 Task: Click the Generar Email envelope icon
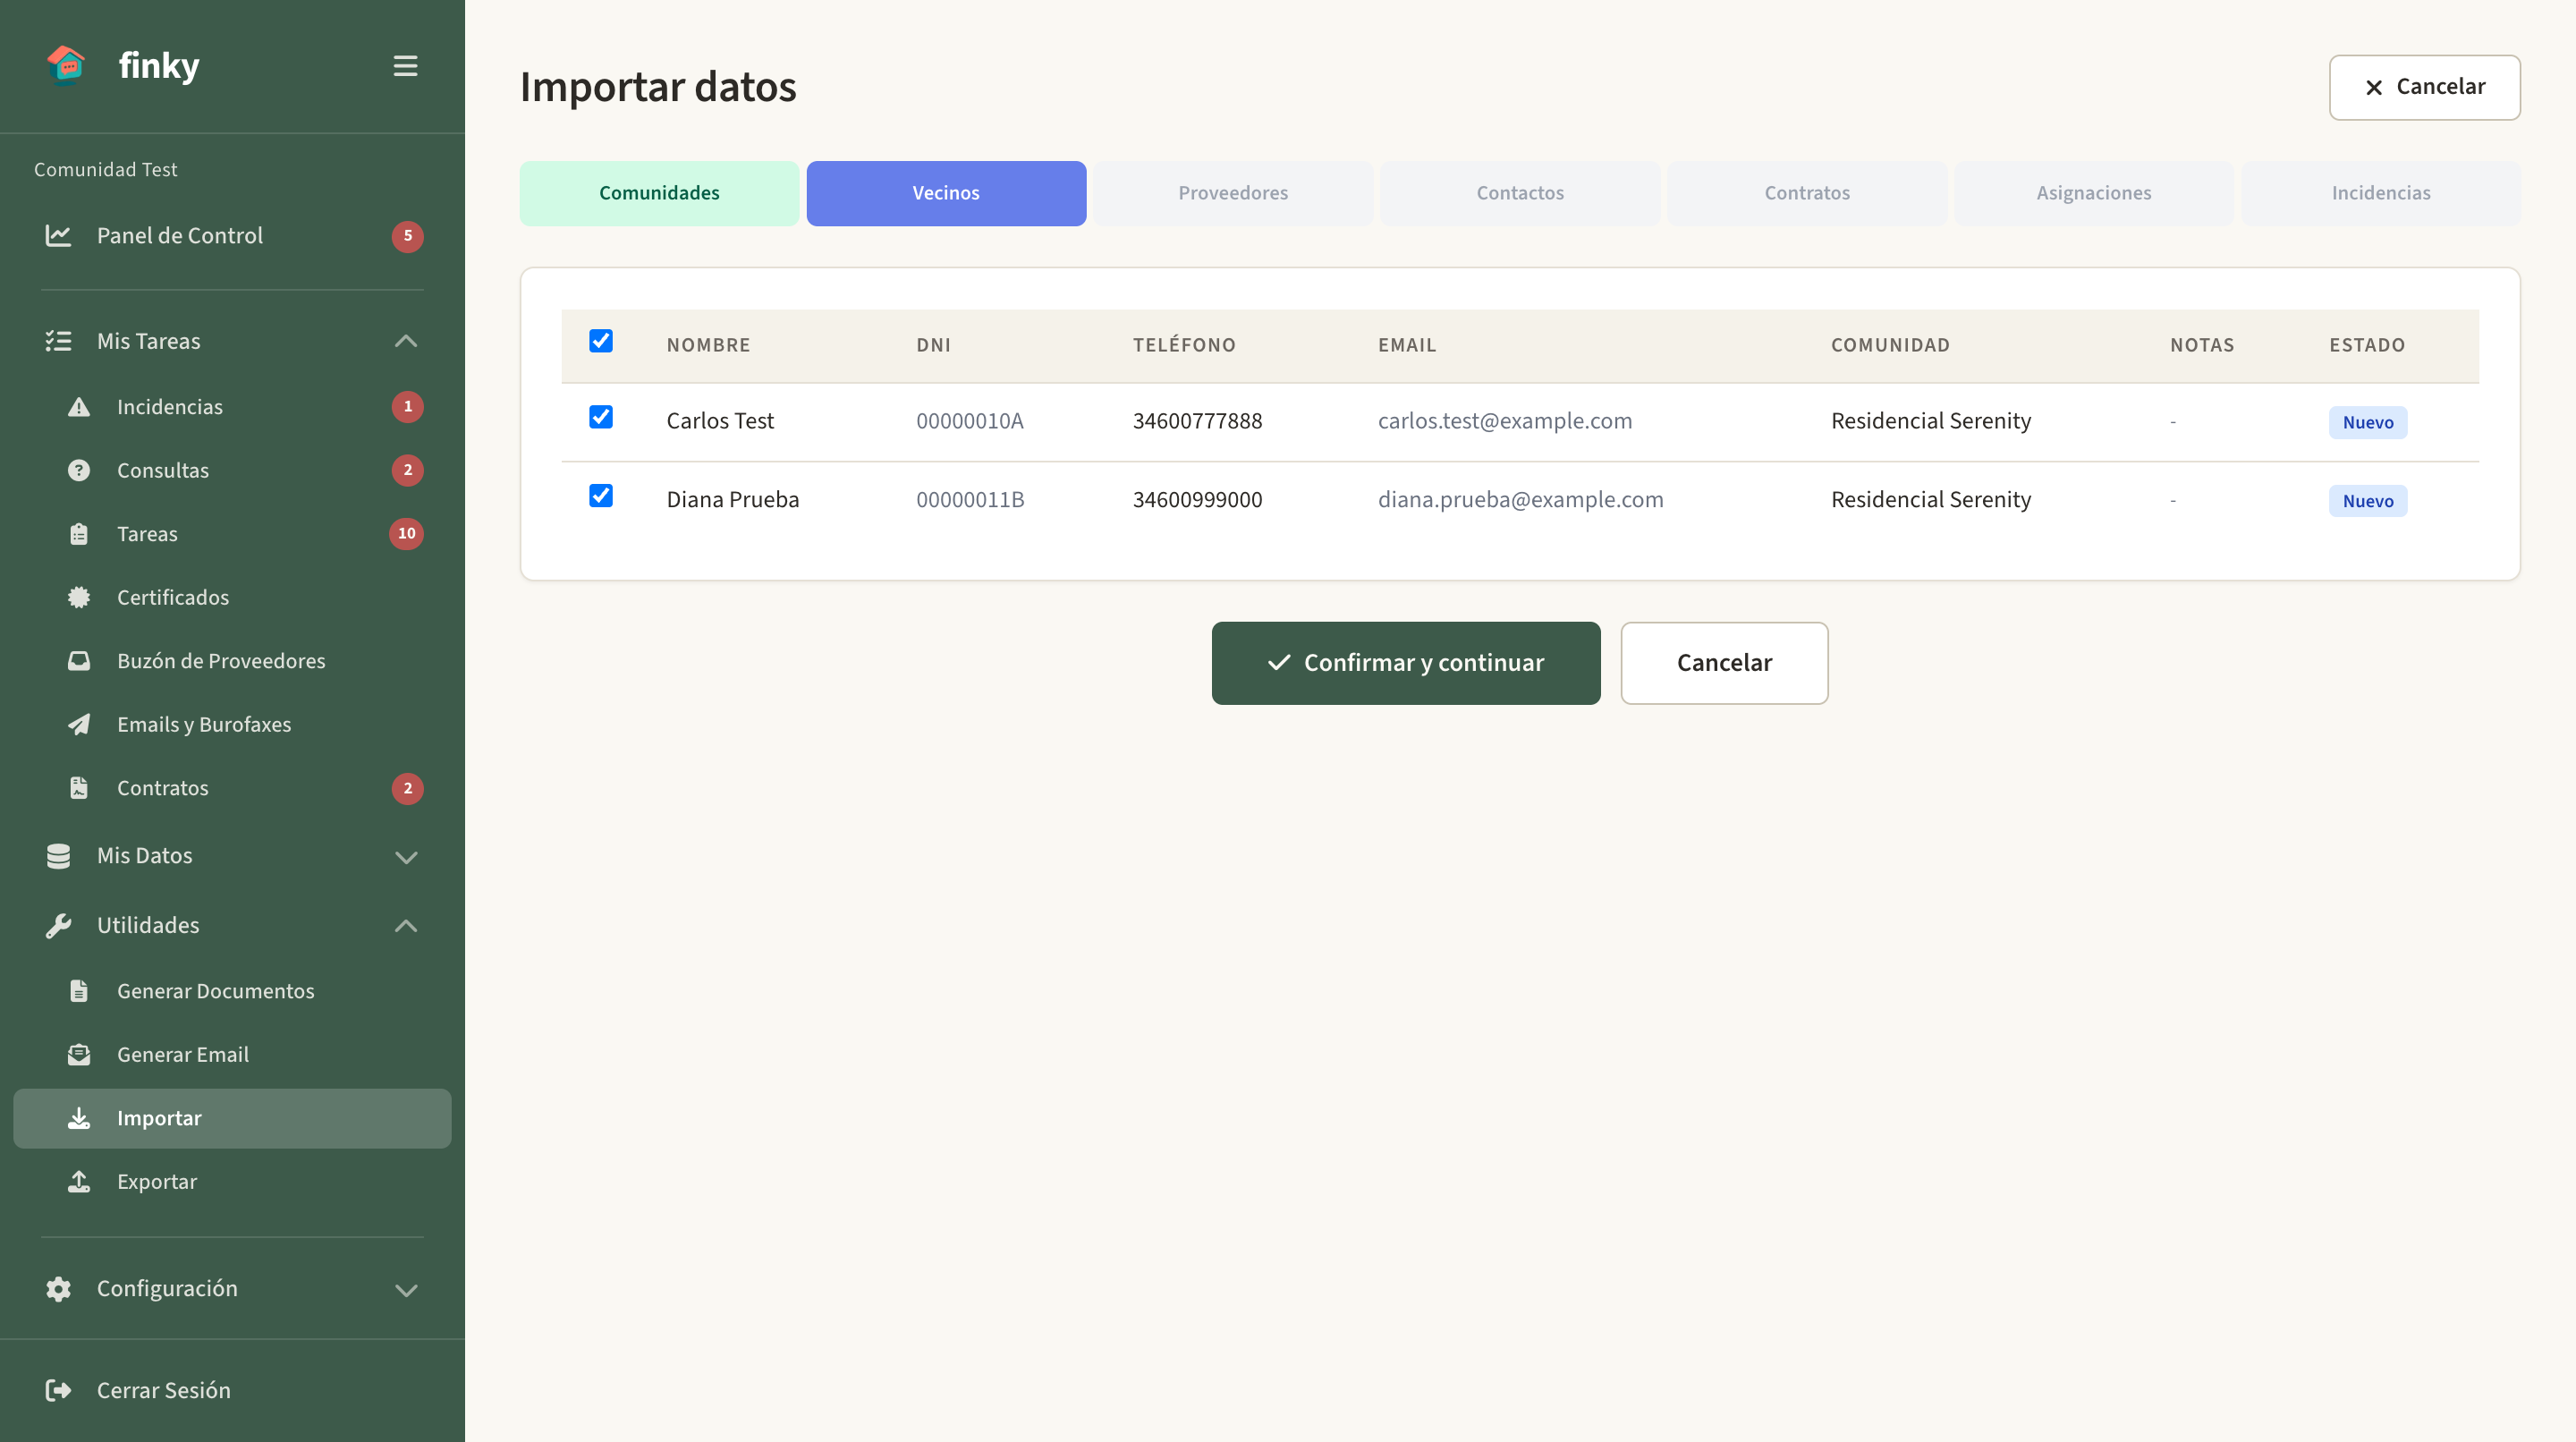pos(79,1055)
